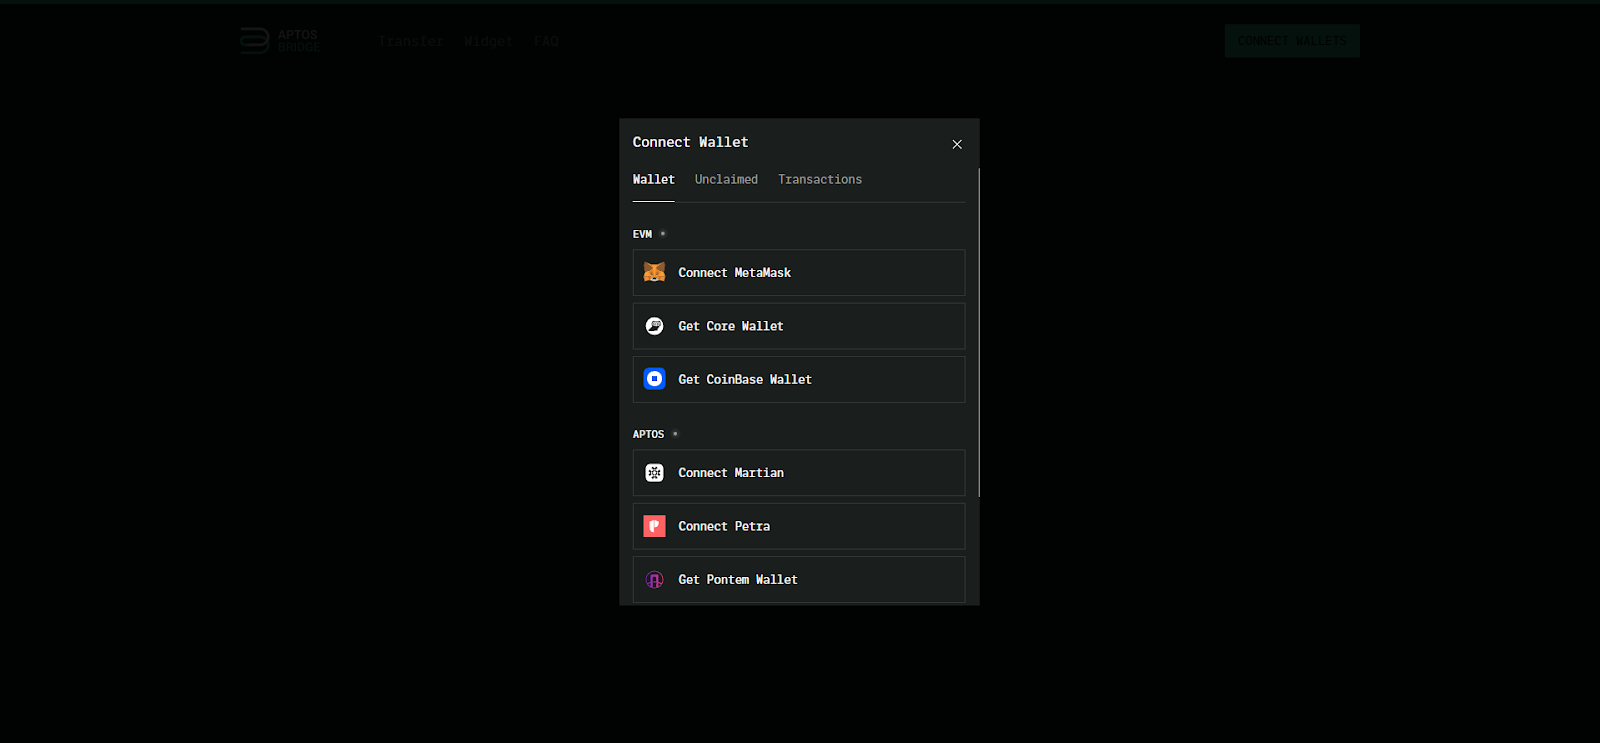Click the Get Pontem Wallet button
1600x743 pixels.
click(x=799, y=580)
